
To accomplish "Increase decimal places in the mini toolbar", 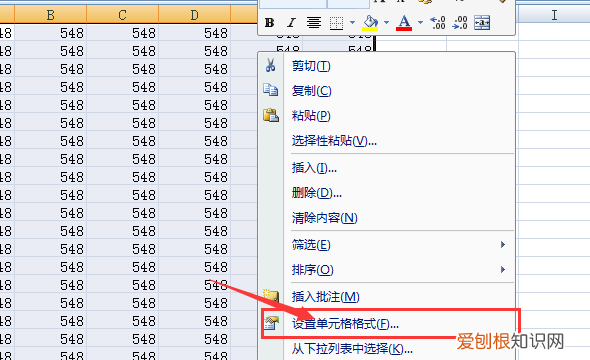I will point(438,23).
